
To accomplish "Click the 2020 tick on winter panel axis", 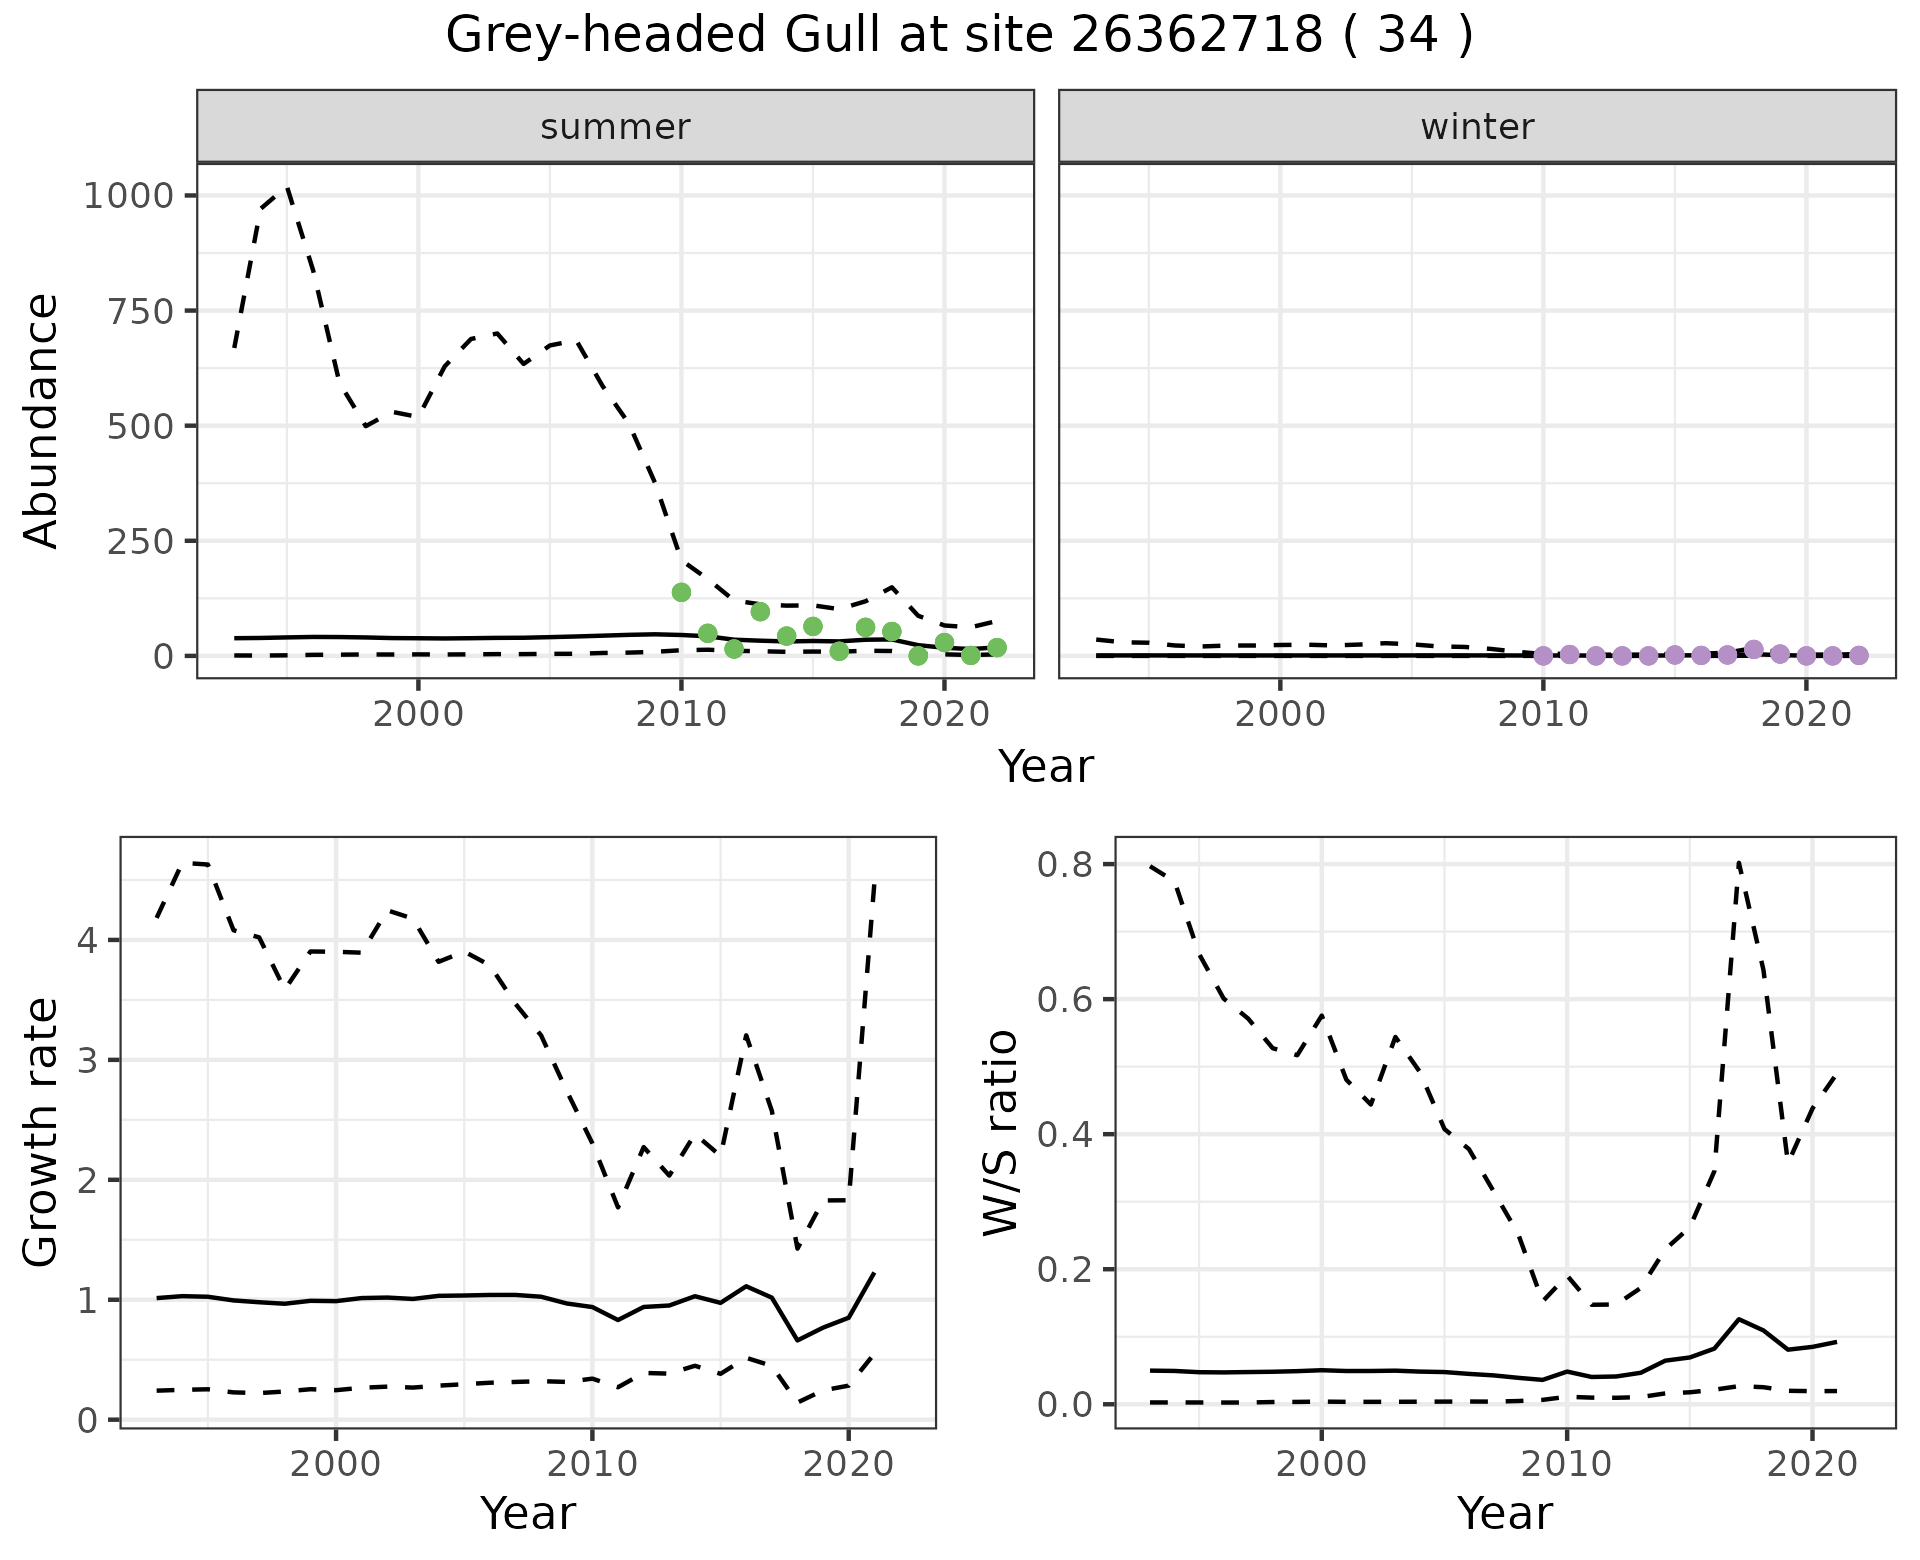I will pos(1806,714).
